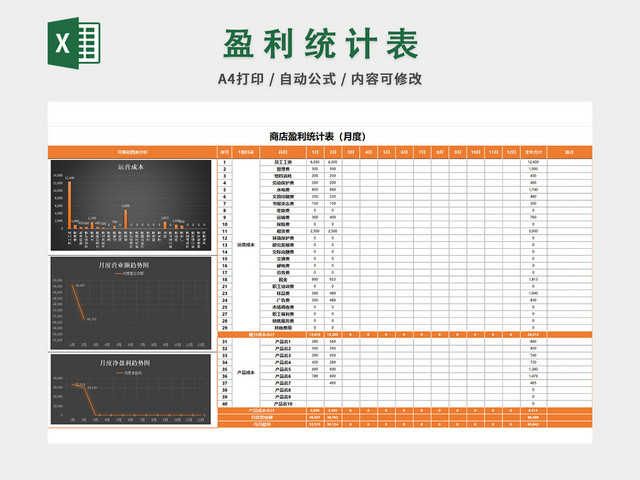Screen dimensions: 640x480
Task: Select the 5,000 yearly total for 租赁费
Action: (533, 231)
